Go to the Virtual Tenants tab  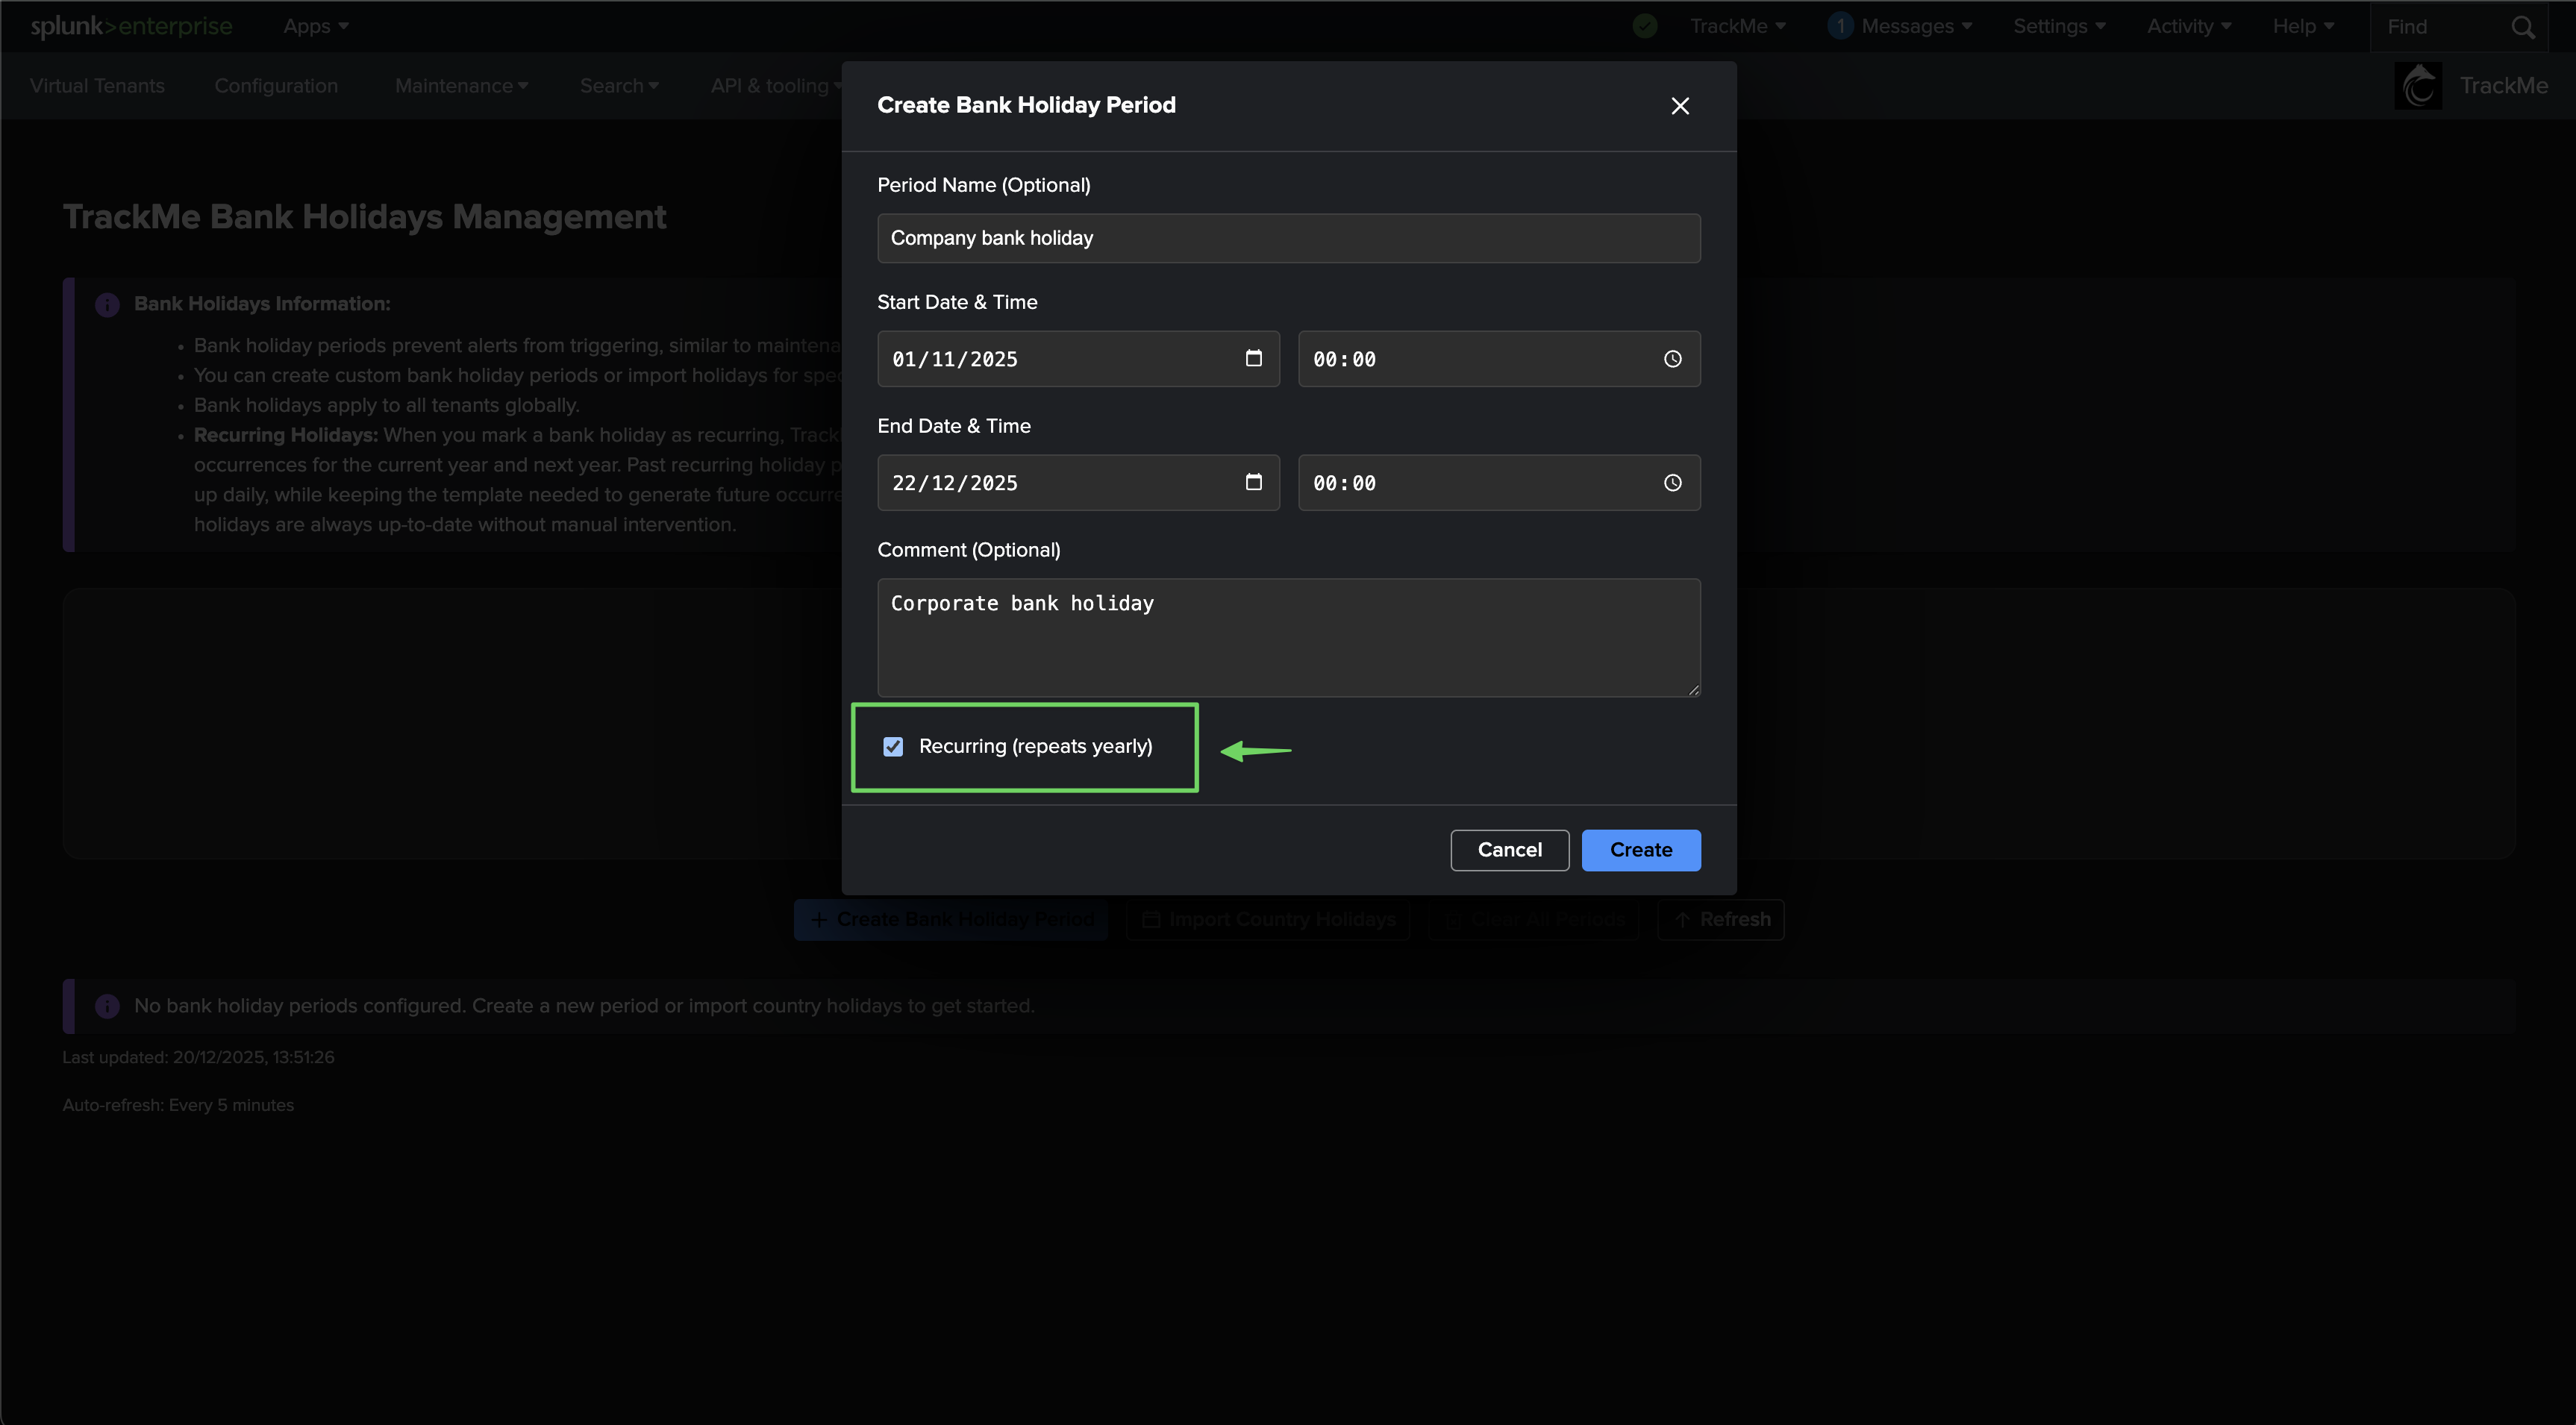tap(97, 86)
